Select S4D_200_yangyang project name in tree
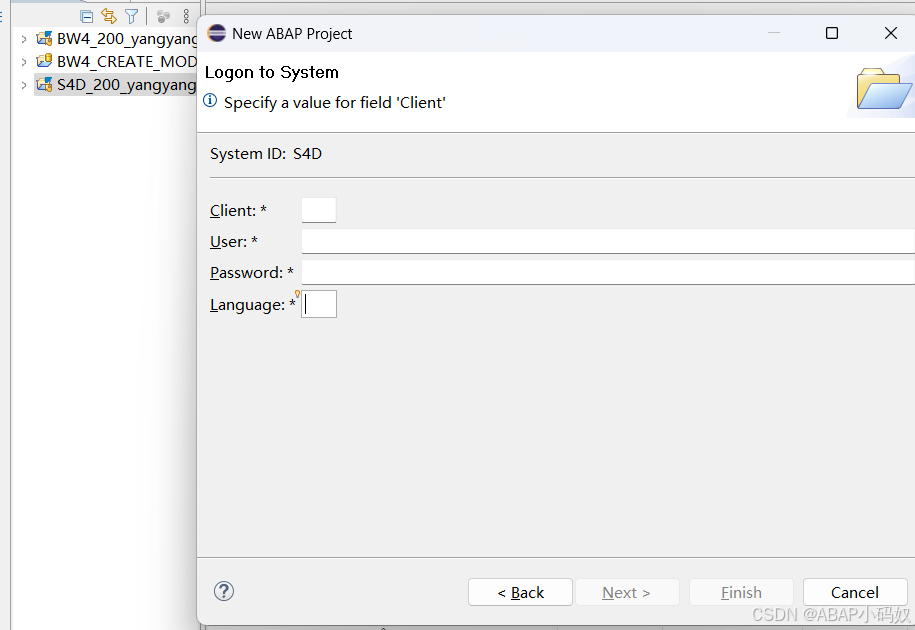915x630 pixels. click(127, 85)
